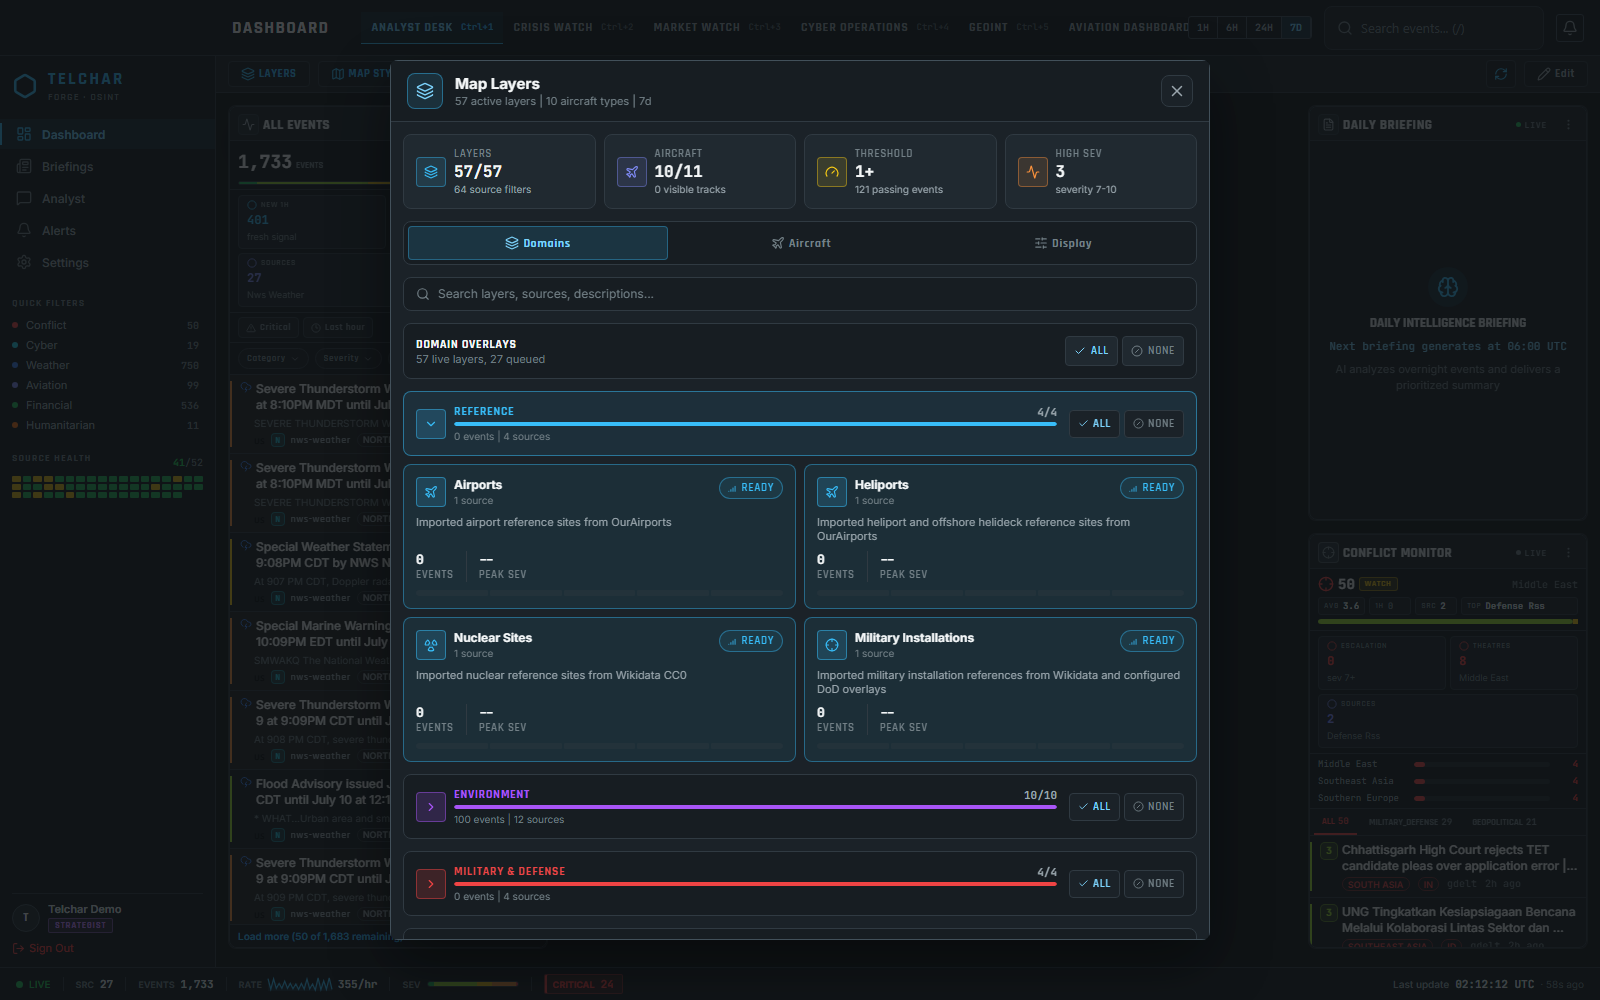Open Dashboard in the sidebar
This screenshot has height=1000, width=1600.
(108, 135)
